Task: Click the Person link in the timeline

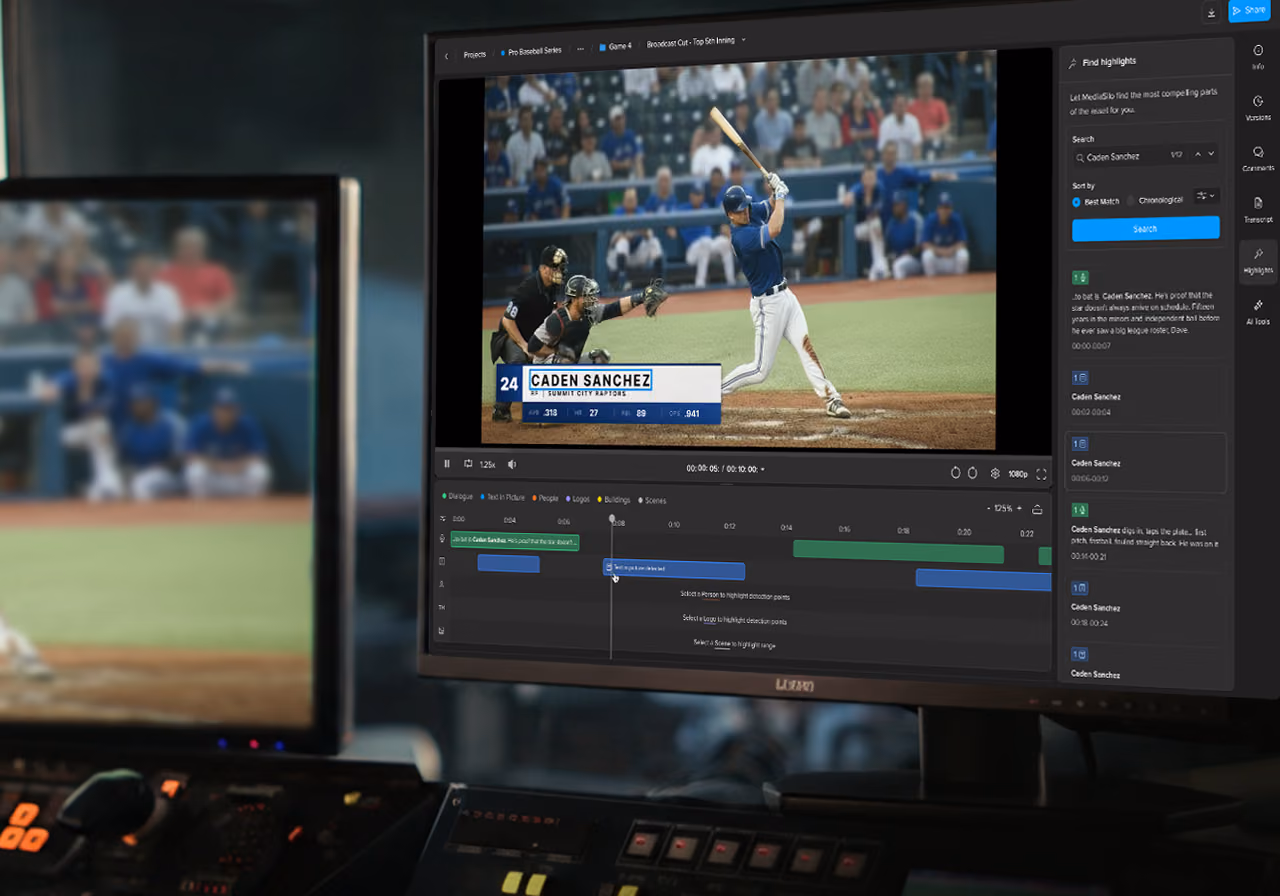Action: point(711,595)
